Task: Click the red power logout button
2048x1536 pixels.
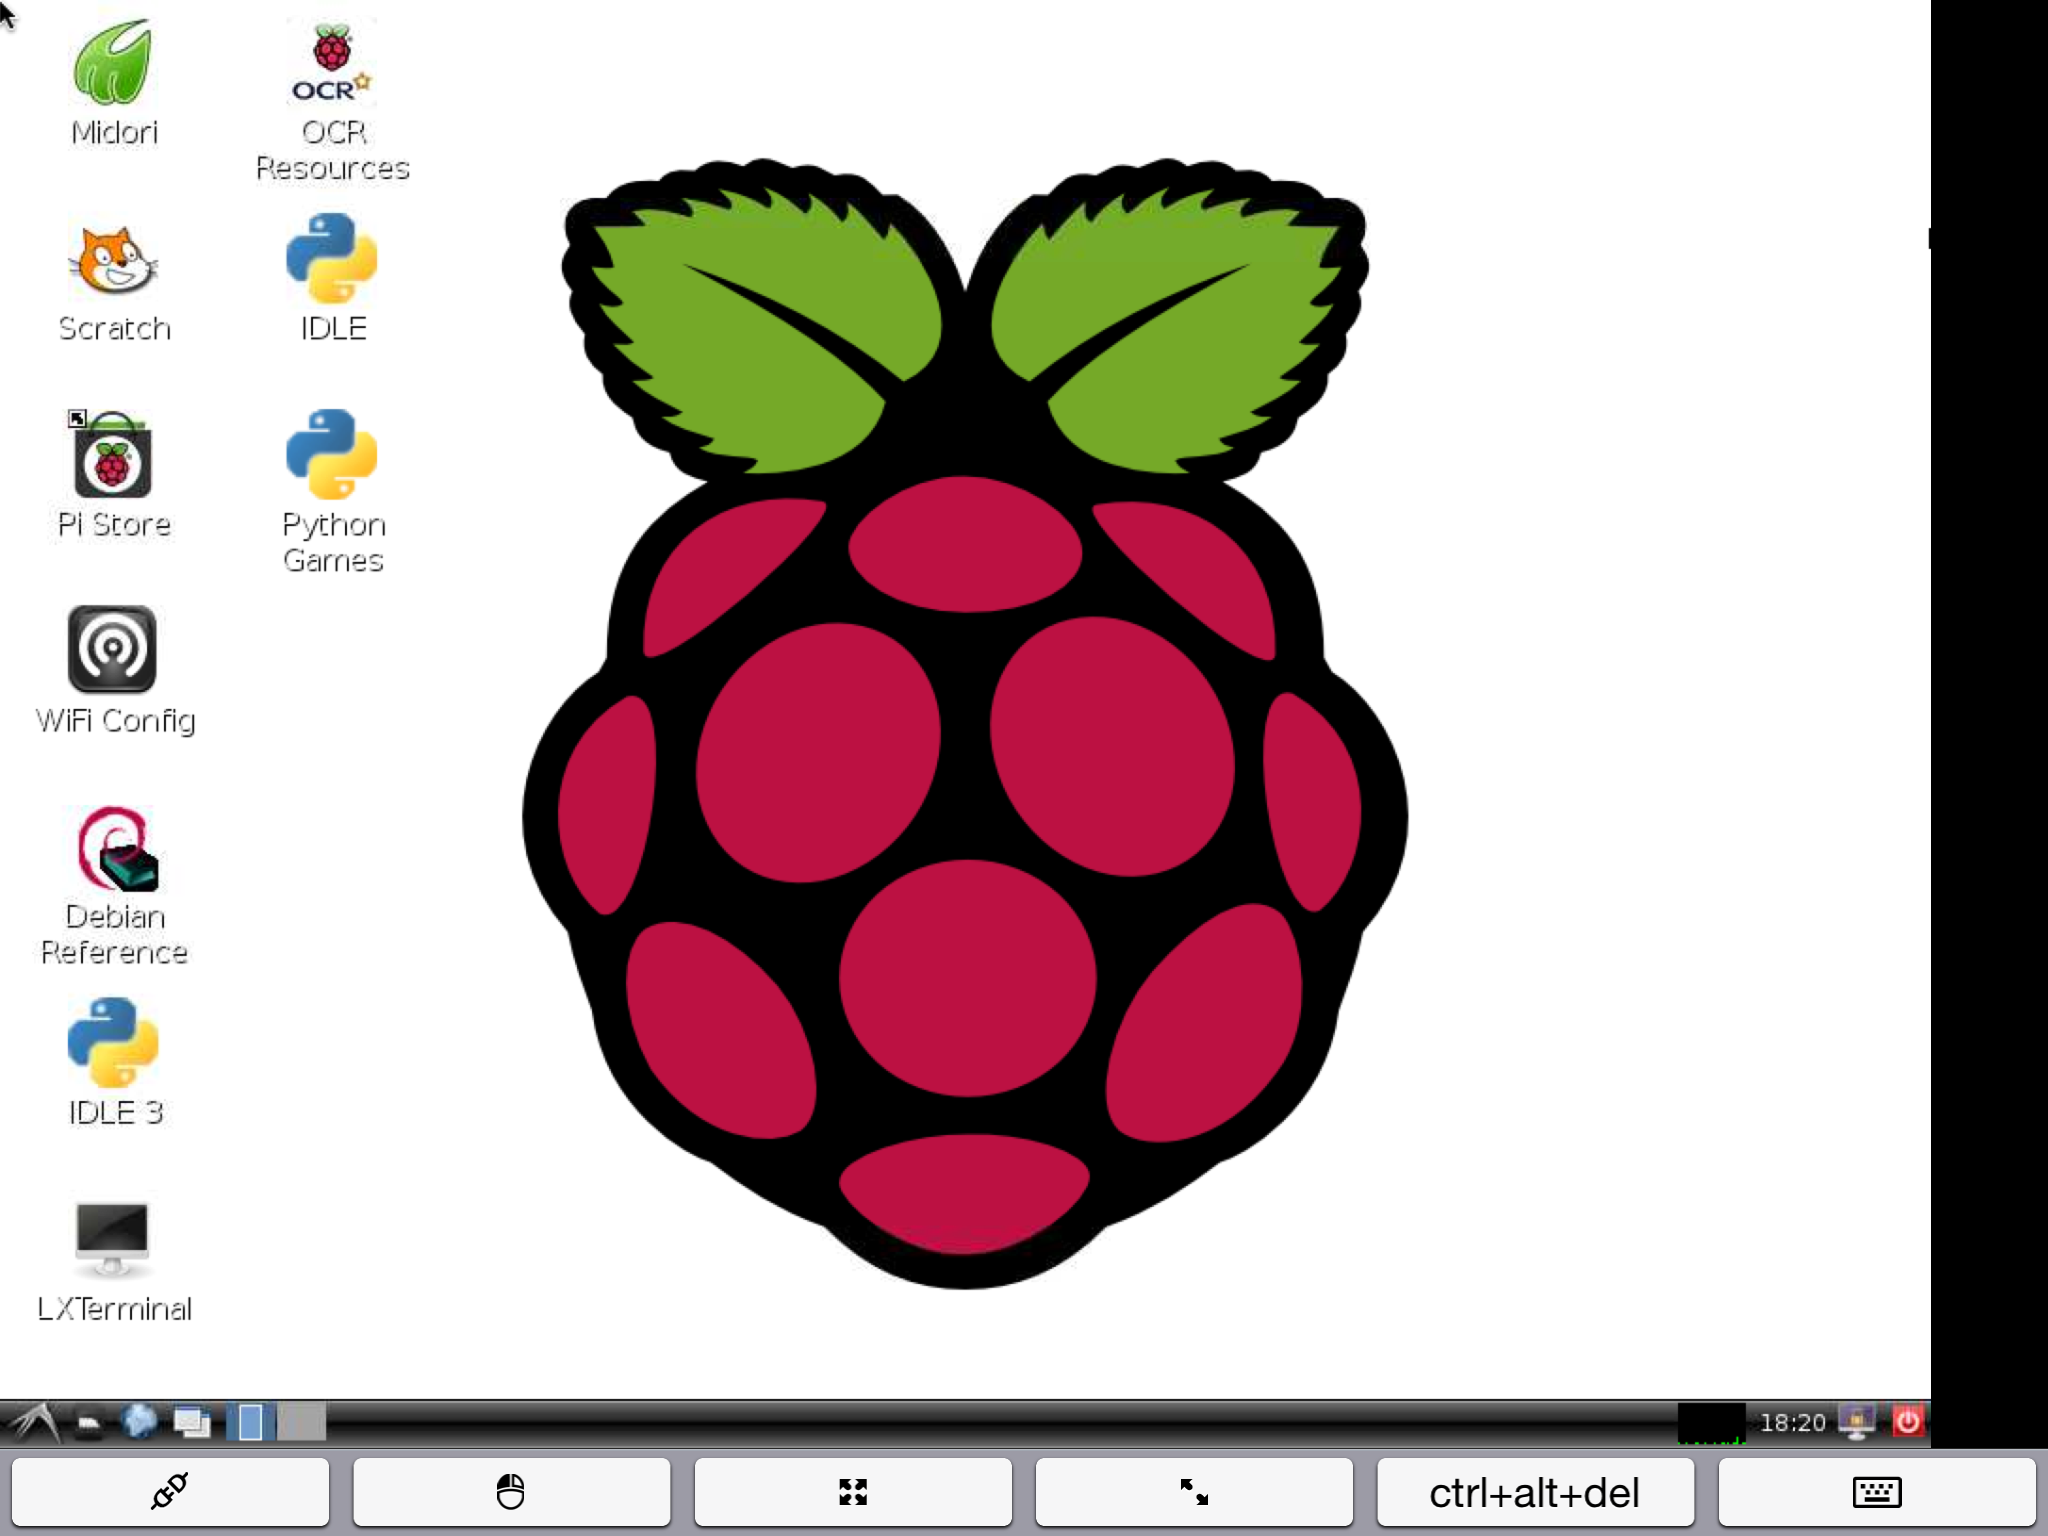Action: point(1907,1421)
